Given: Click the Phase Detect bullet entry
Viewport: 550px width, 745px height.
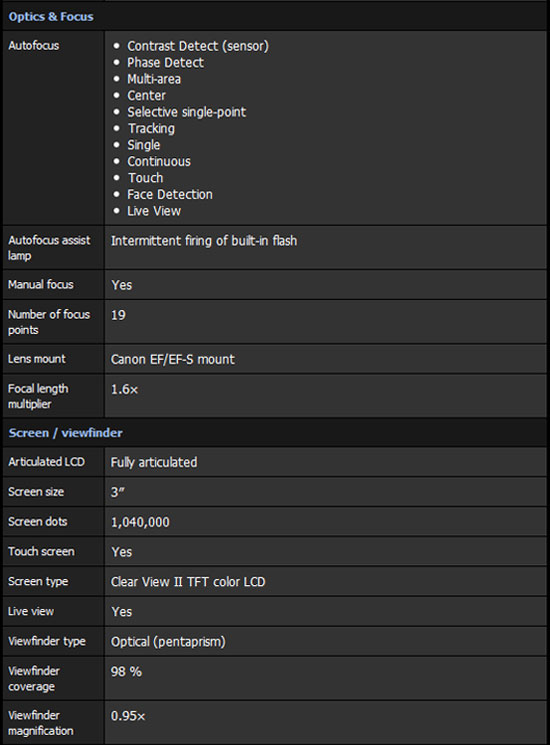Looking at the screenshot, I should pyautogui.click(x=165, y=63).
